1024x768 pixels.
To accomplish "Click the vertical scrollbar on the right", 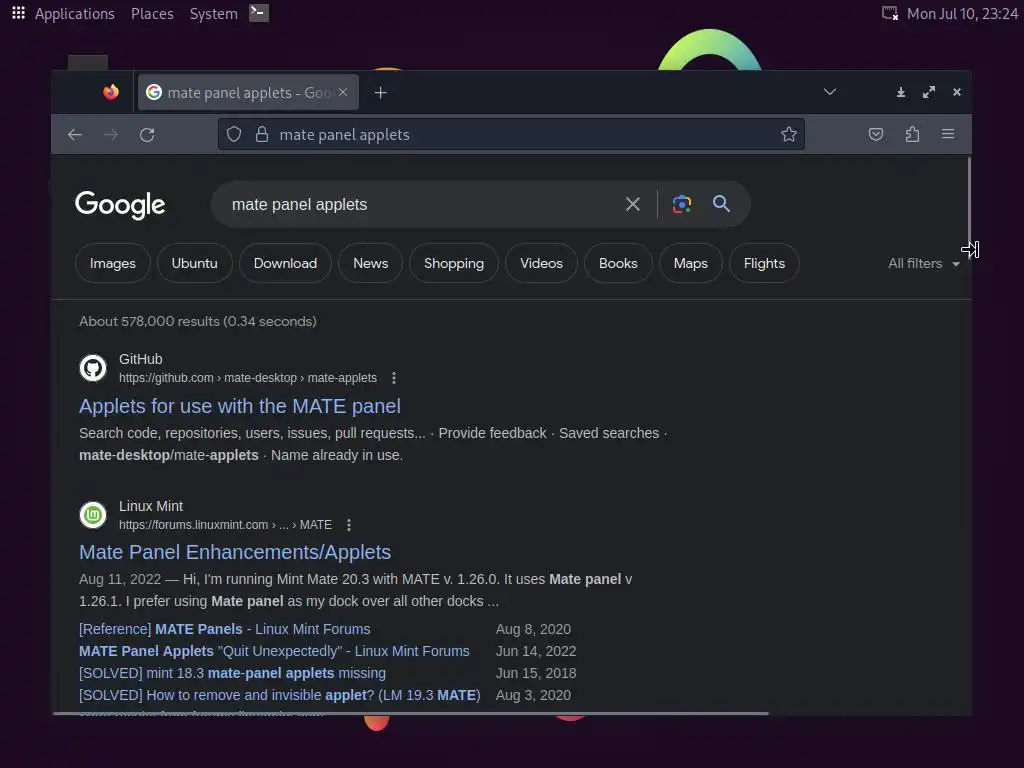I will point(969,203).
